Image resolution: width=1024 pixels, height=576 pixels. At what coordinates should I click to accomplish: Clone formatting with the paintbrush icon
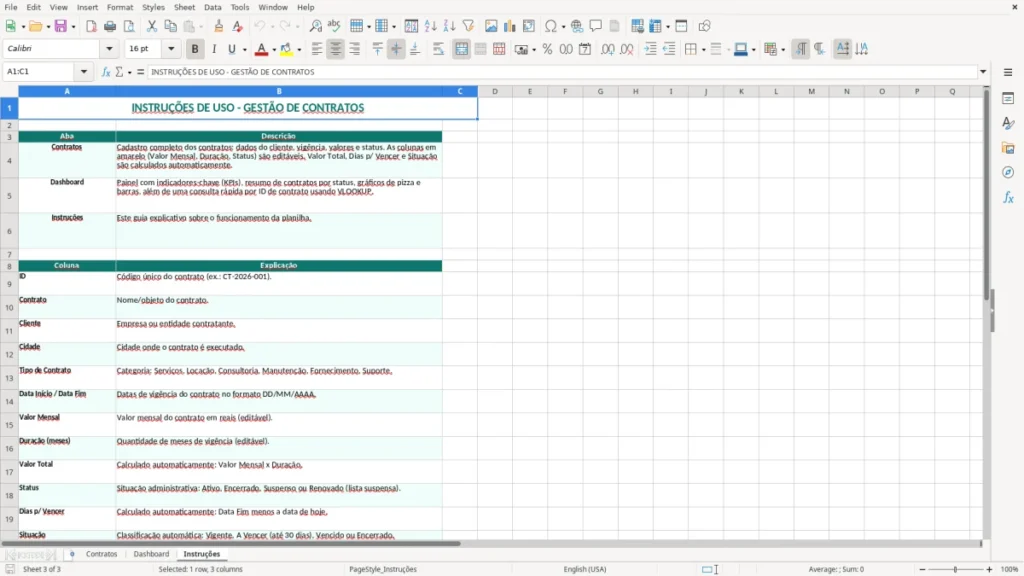pos(219,26)
